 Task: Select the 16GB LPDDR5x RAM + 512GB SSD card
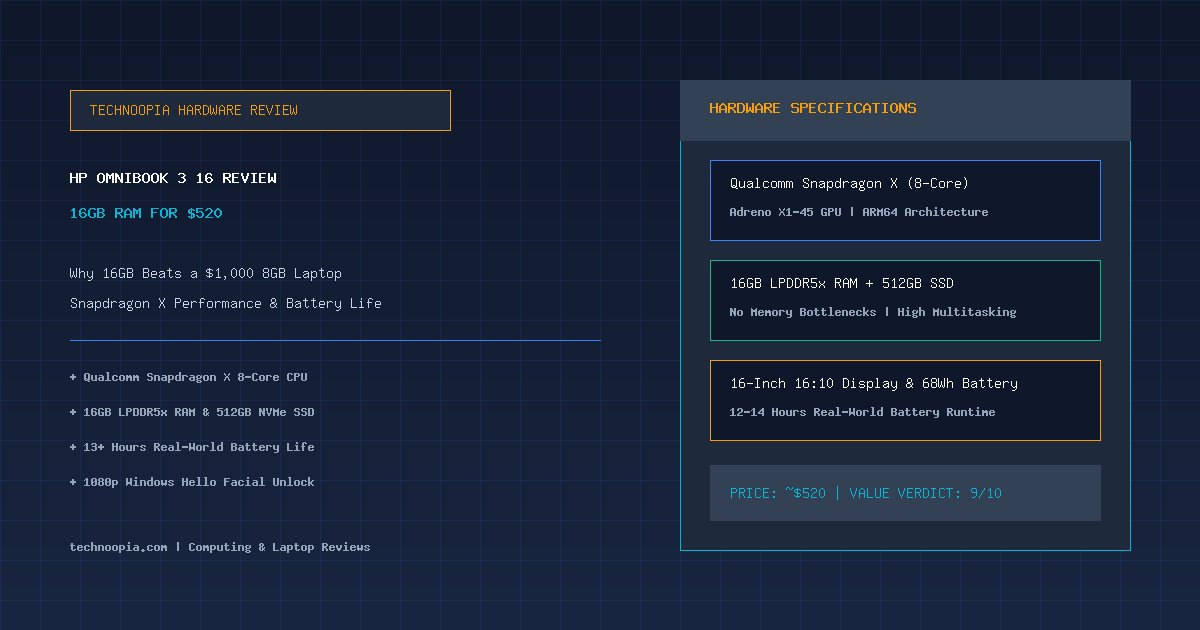(905, 300)
